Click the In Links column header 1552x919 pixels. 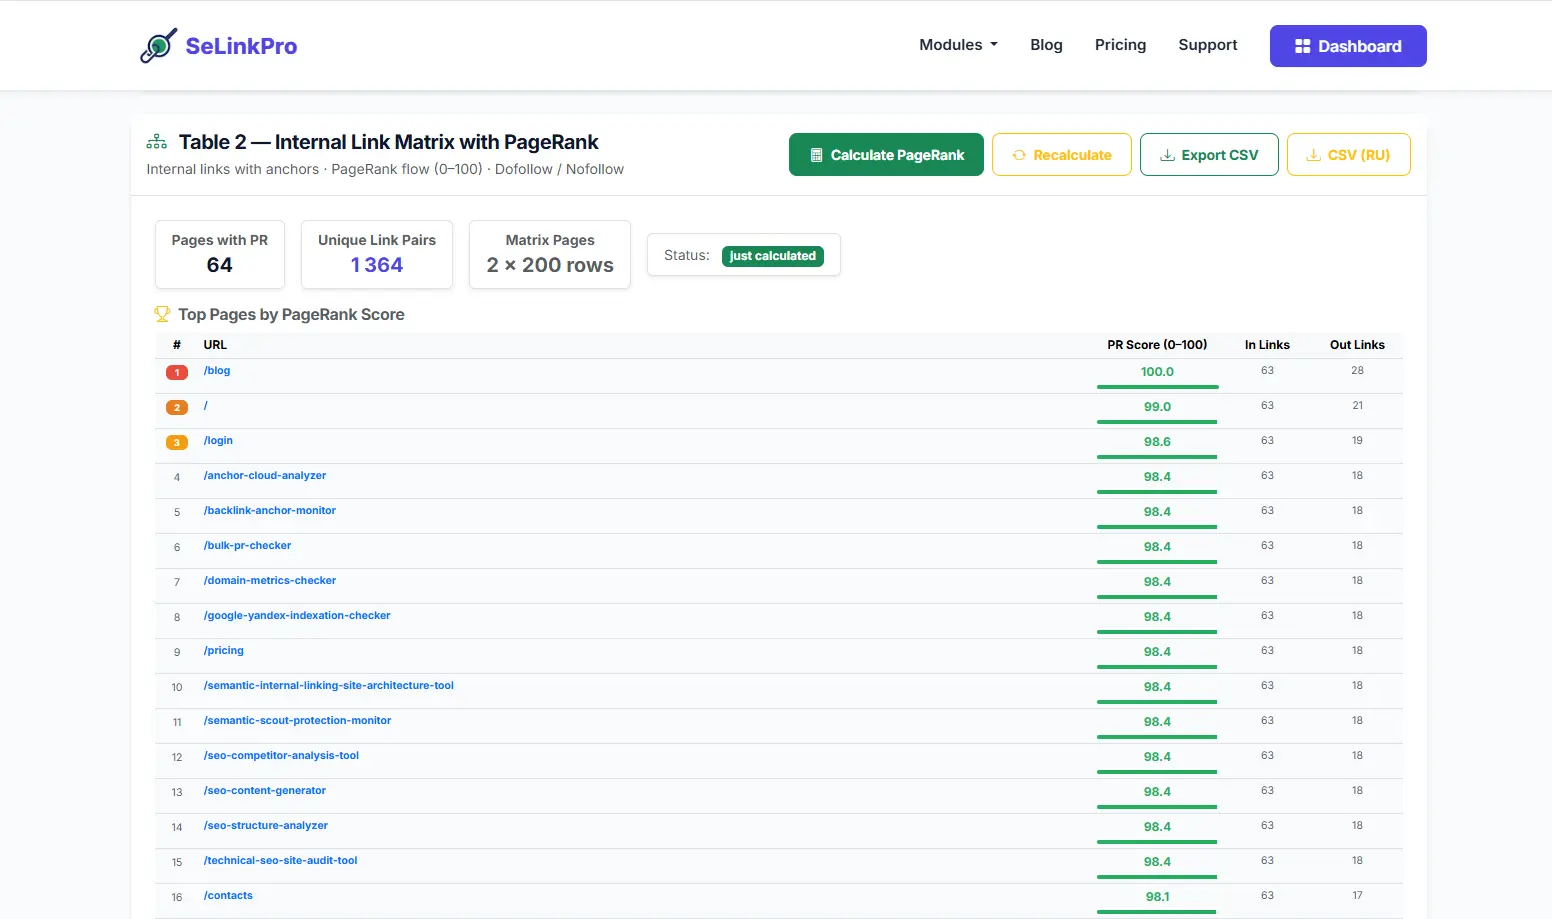[x=1267, y=344]
